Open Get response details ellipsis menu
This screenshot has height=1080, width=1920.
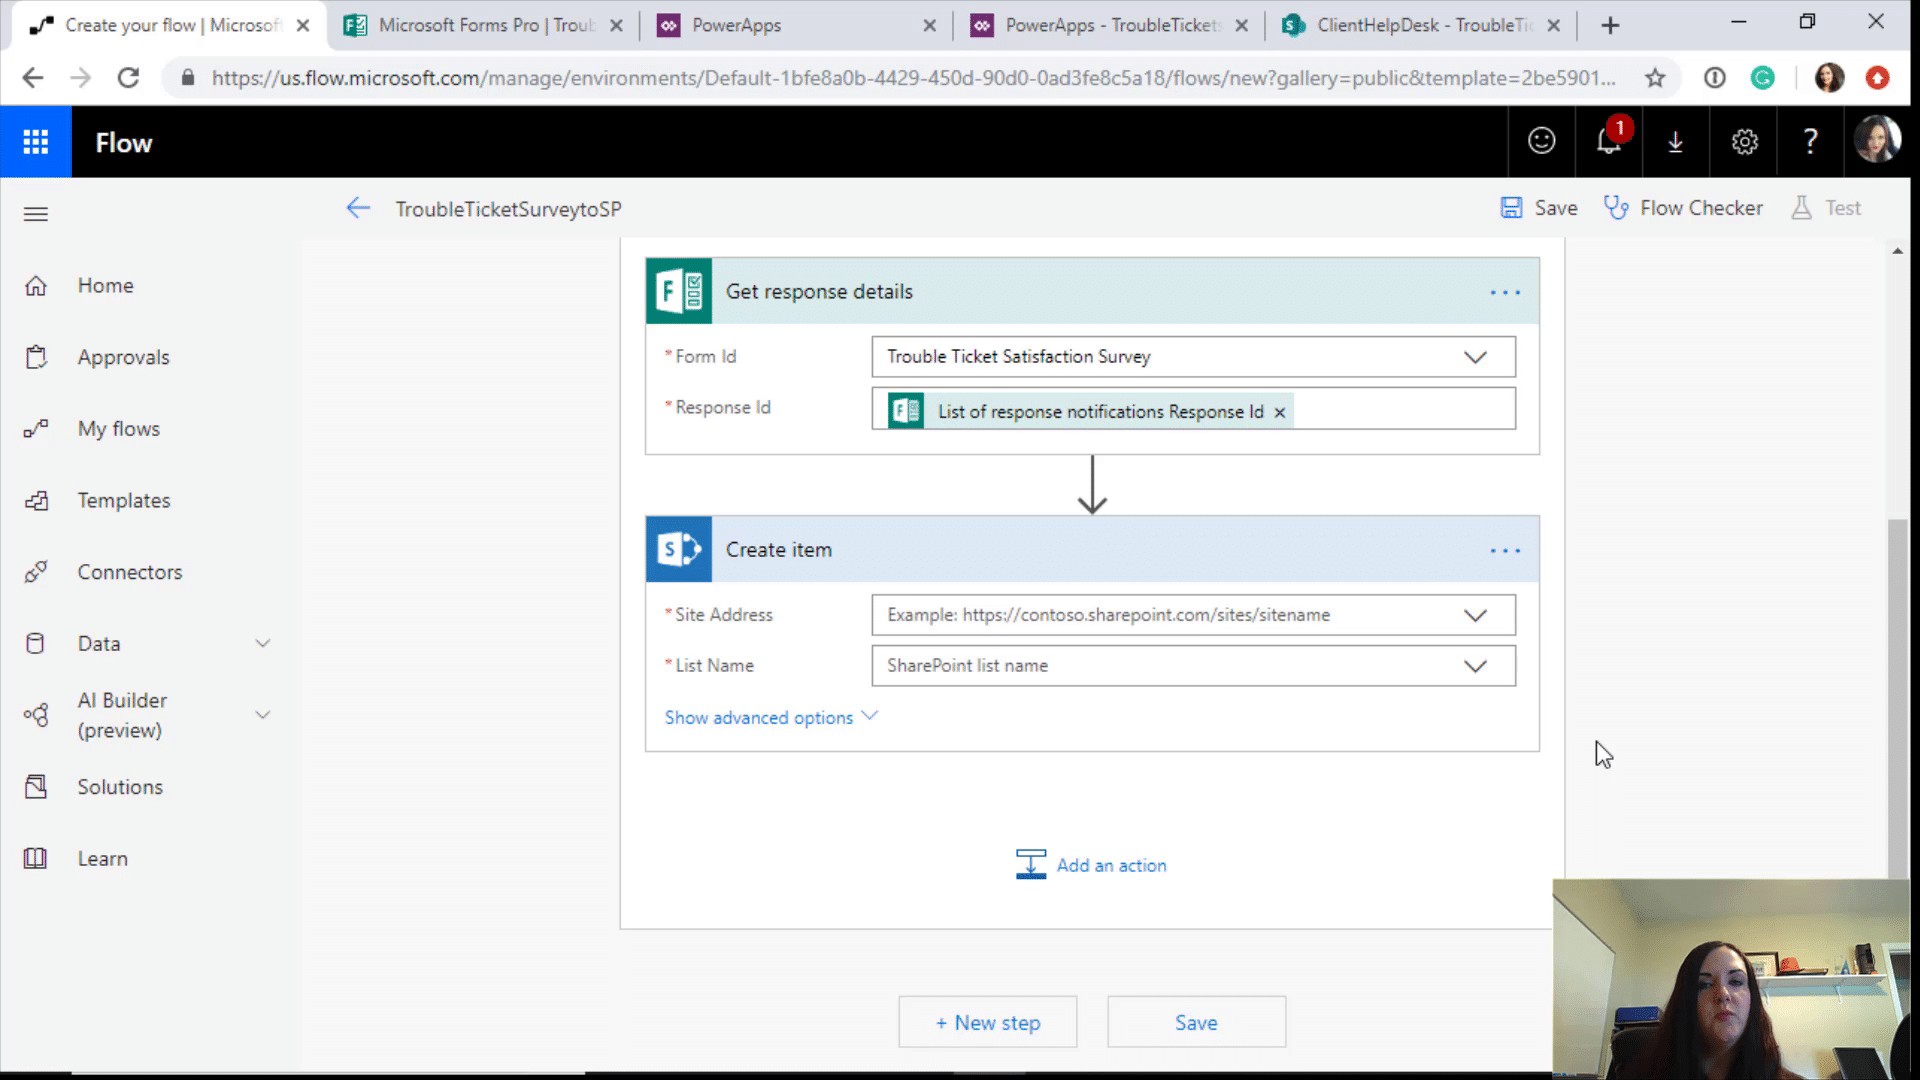(1505, 292)
